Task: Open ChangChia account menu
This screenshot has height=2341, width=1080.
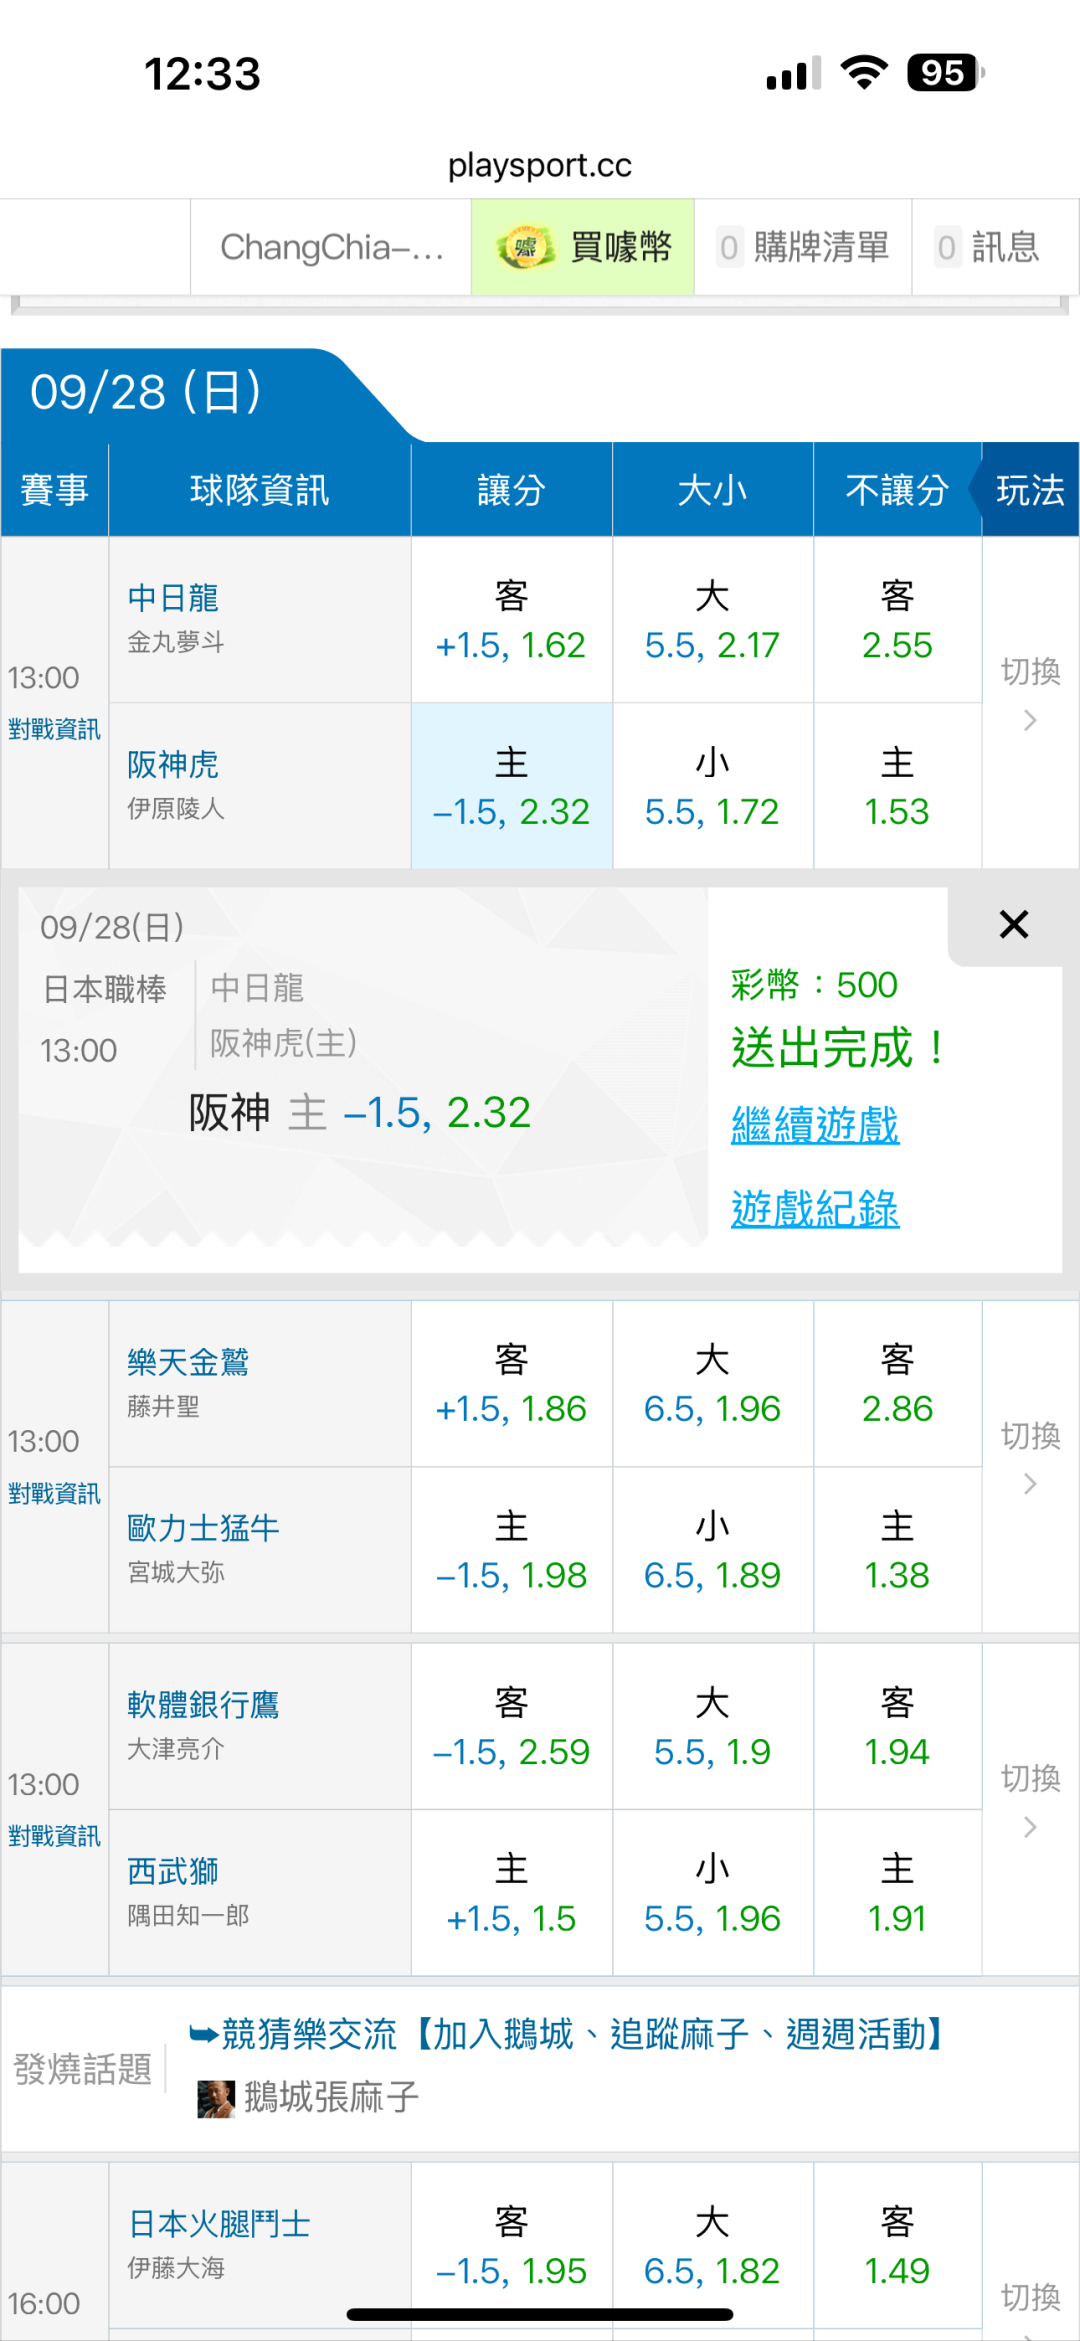Action: coord(331,248)
